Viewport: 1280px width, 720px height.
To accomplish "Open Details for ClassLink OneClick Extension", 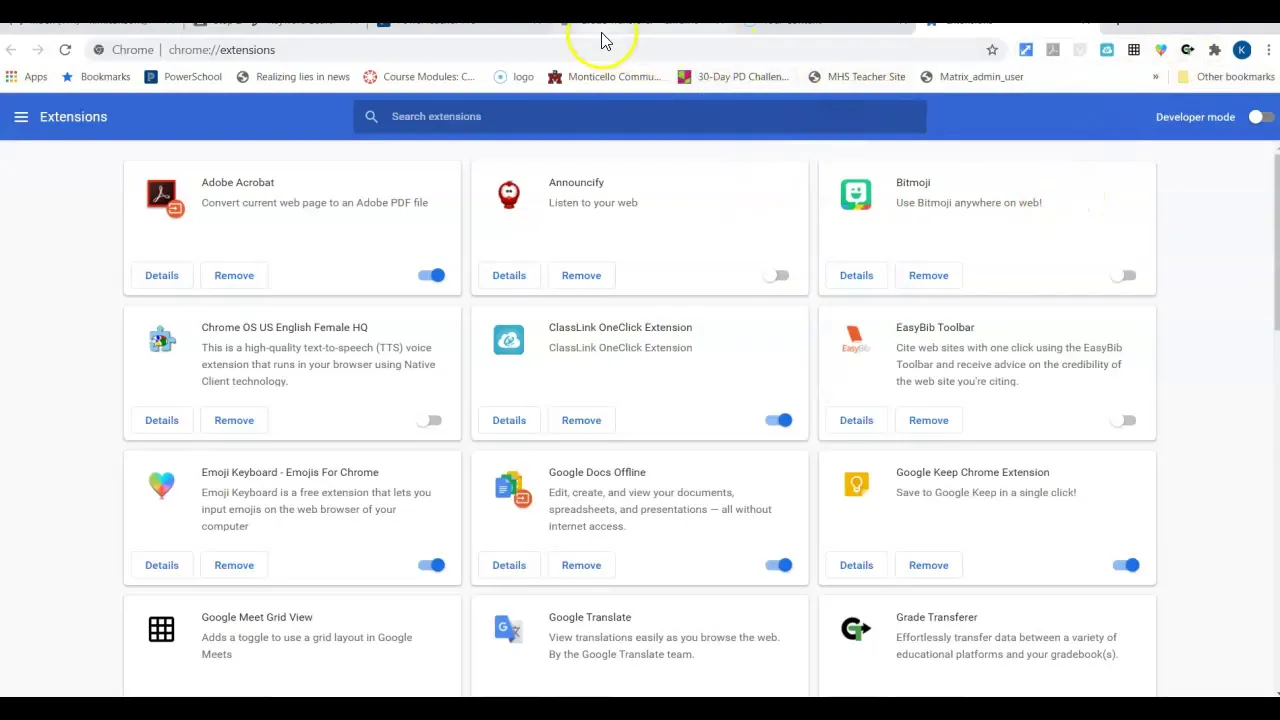I will click(x=509, y=420).
